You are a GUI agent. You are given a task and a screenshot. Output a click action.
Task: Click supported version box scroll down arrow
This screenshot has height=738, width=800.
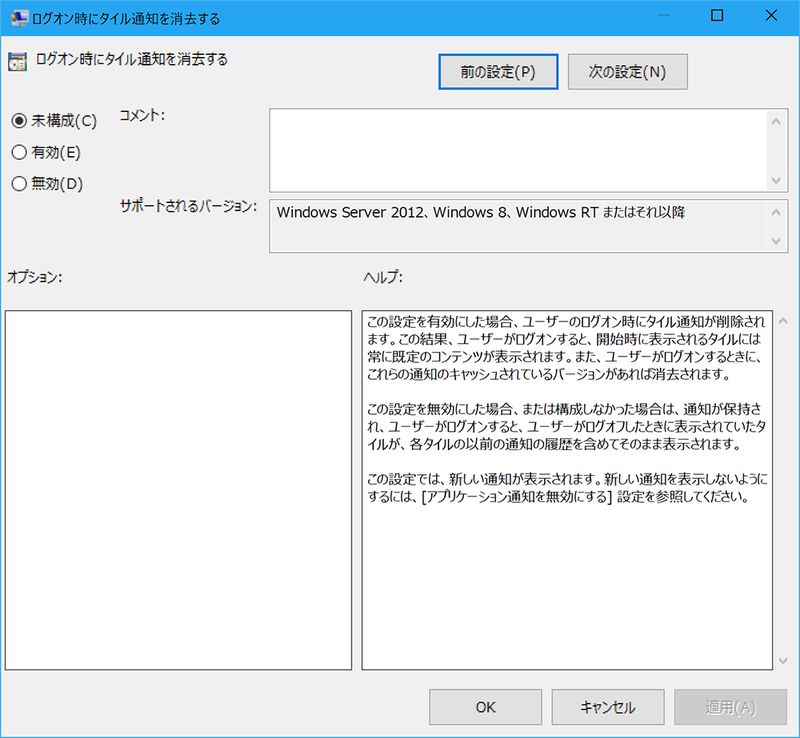click(x=776, y=240)
